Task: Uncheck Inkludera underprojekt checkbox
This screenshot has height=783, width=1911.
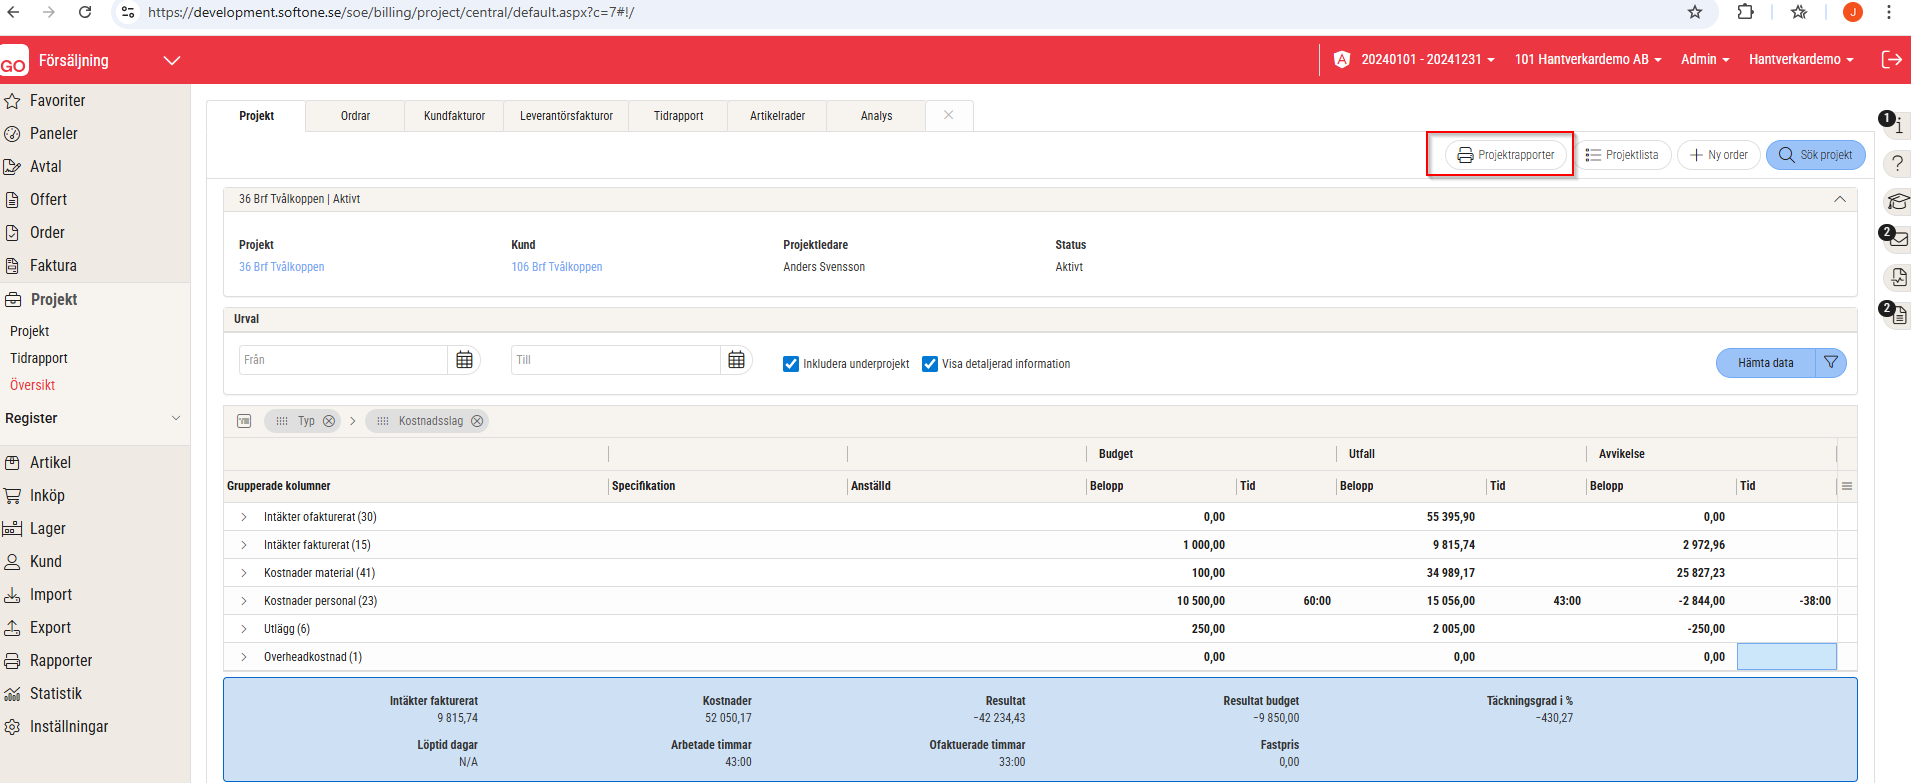Action: click(x=791, y=364)
